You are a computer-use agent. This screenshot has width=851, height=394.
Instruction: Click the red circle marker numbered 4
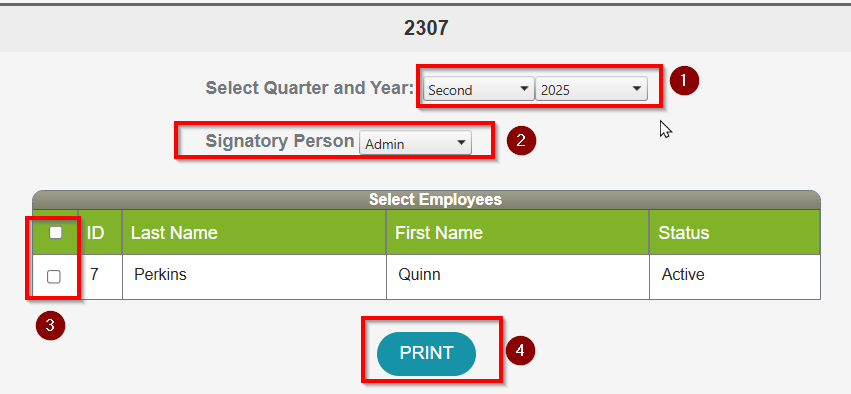pyautogui.click(x=520, y=351)
